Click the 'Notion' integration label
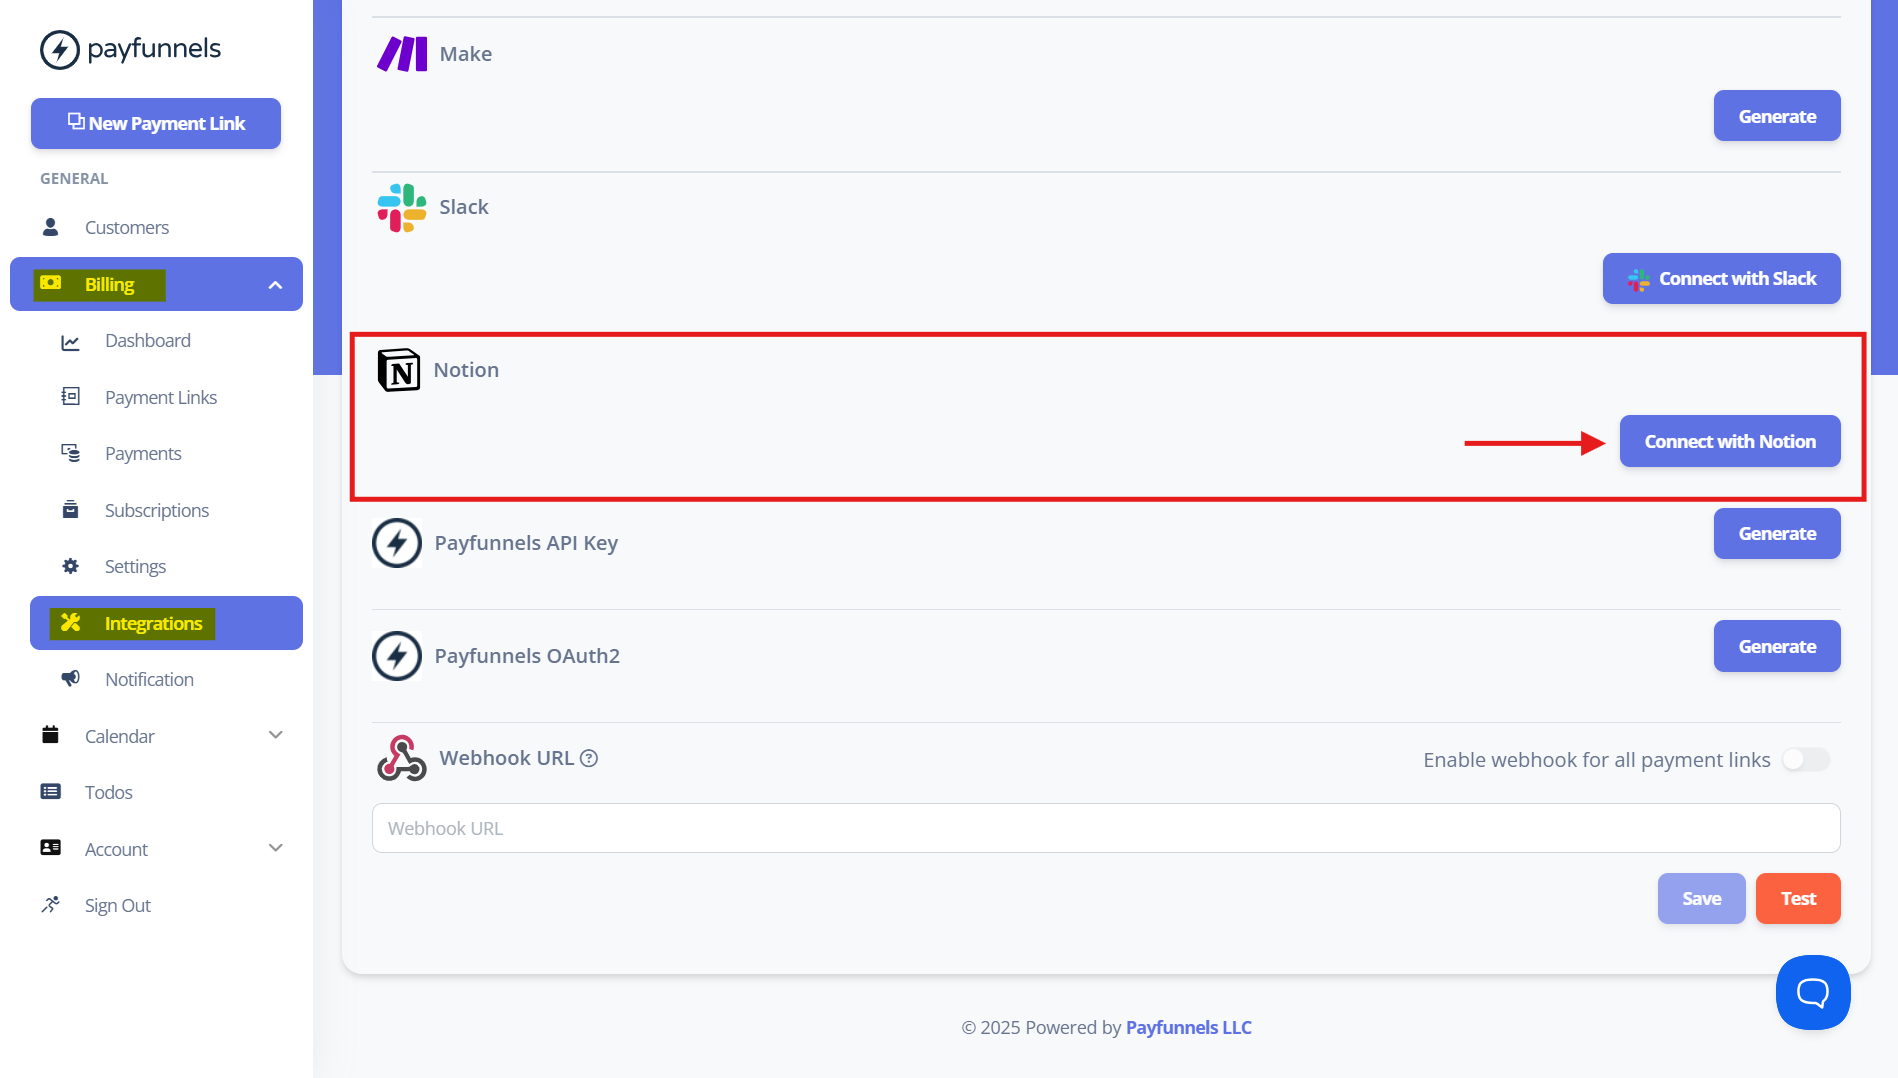 (466, 370)
